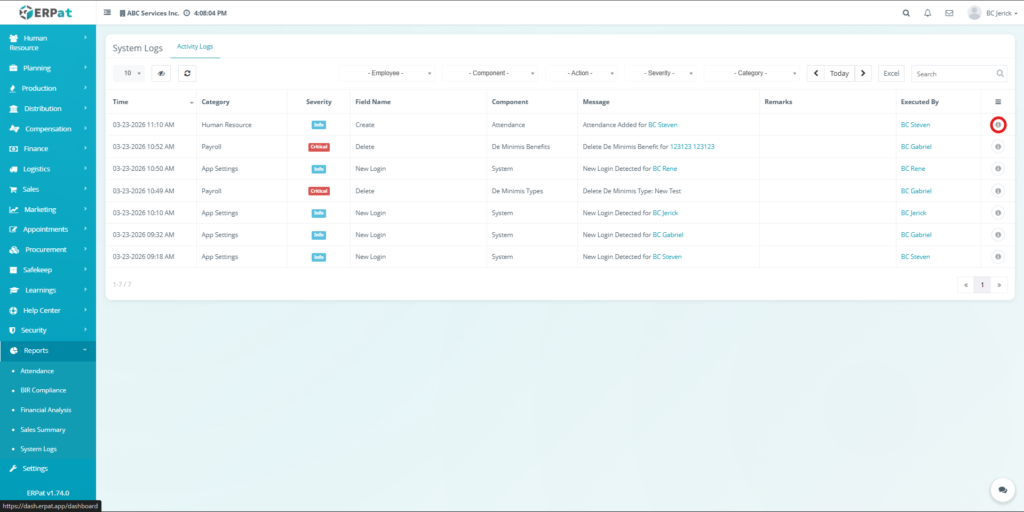
Task: Expand the Finance sidebar menu
Action: tap(48, 148)
